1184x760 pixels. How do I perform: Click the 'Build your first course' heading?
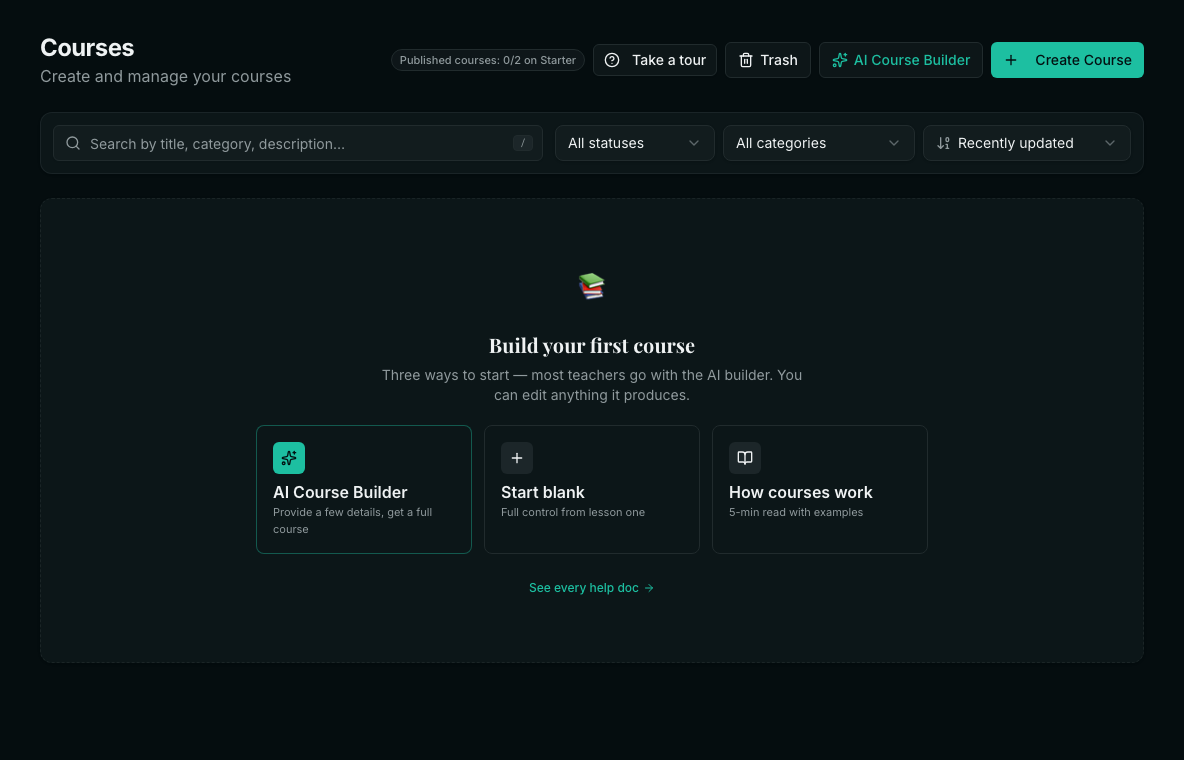(592, 345)
